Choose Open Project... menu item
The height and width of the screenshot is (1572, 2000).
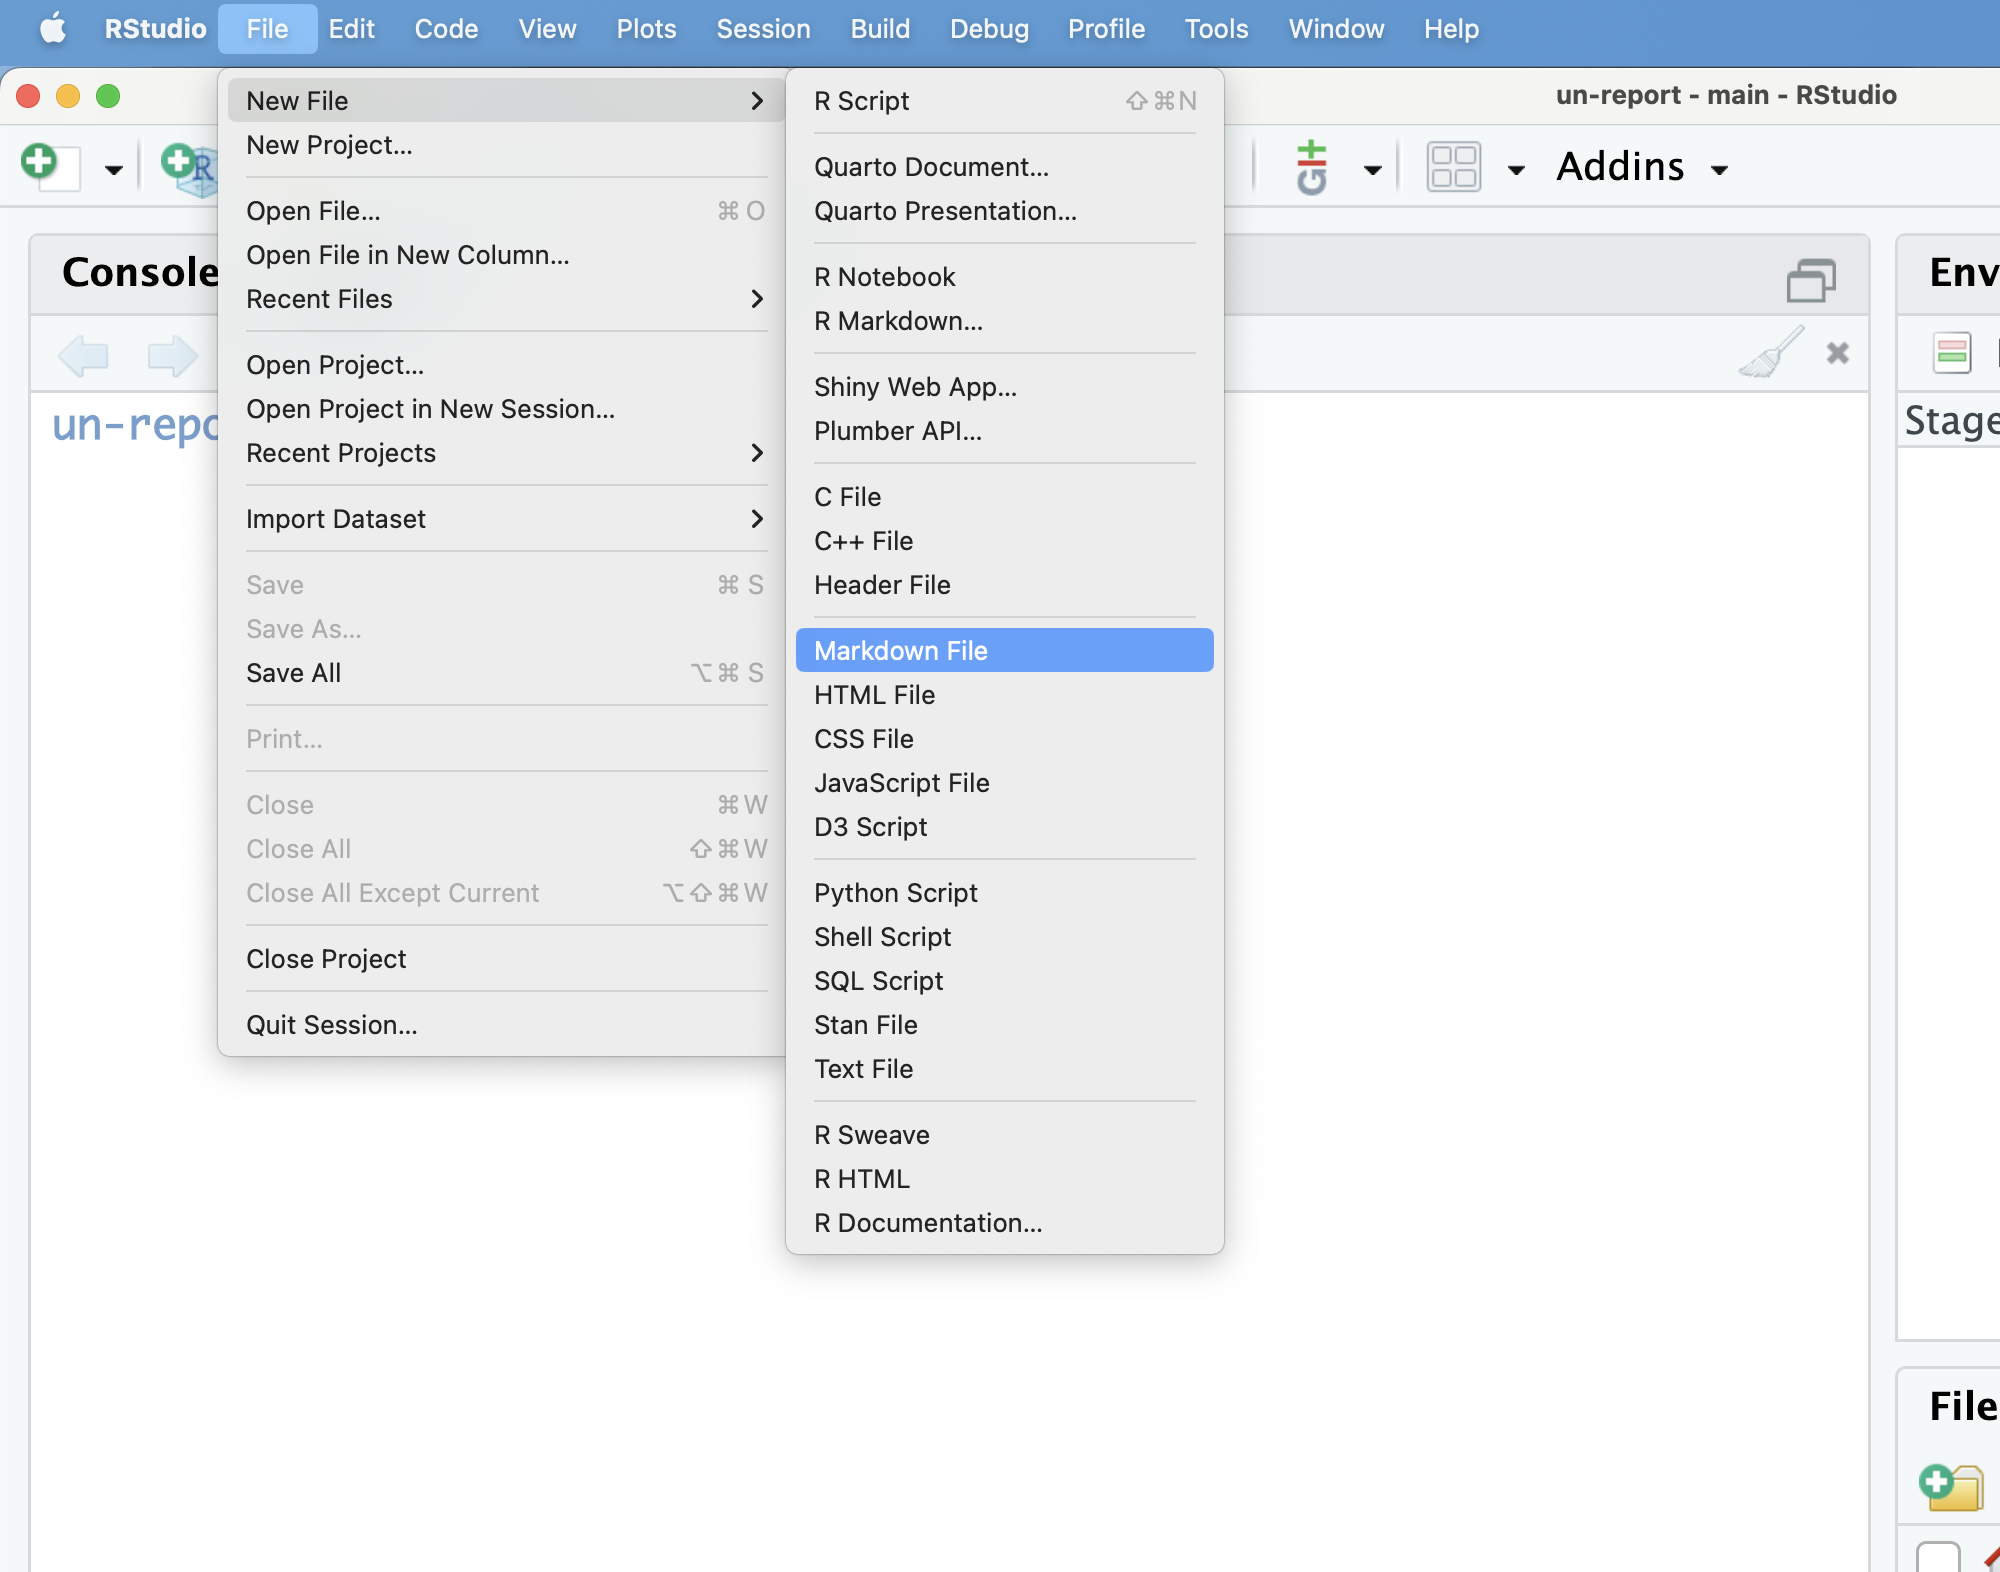[506, 365]
